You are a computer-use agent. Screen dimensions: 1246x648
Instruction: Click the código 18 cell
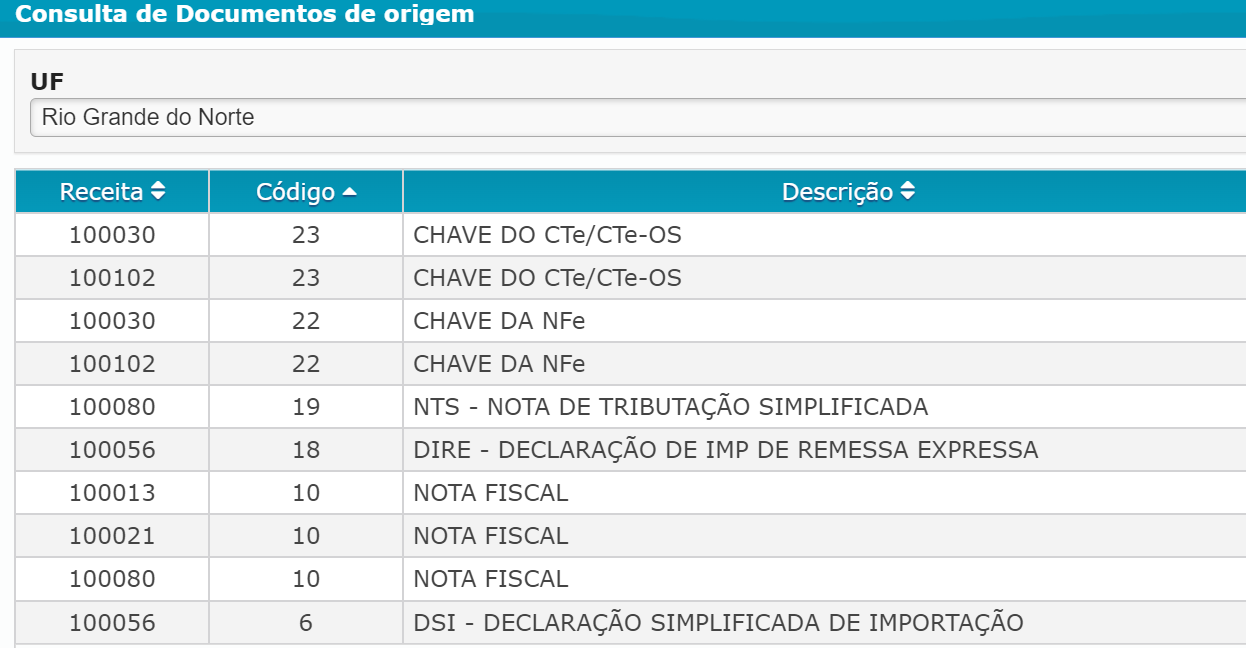point(306,450)
